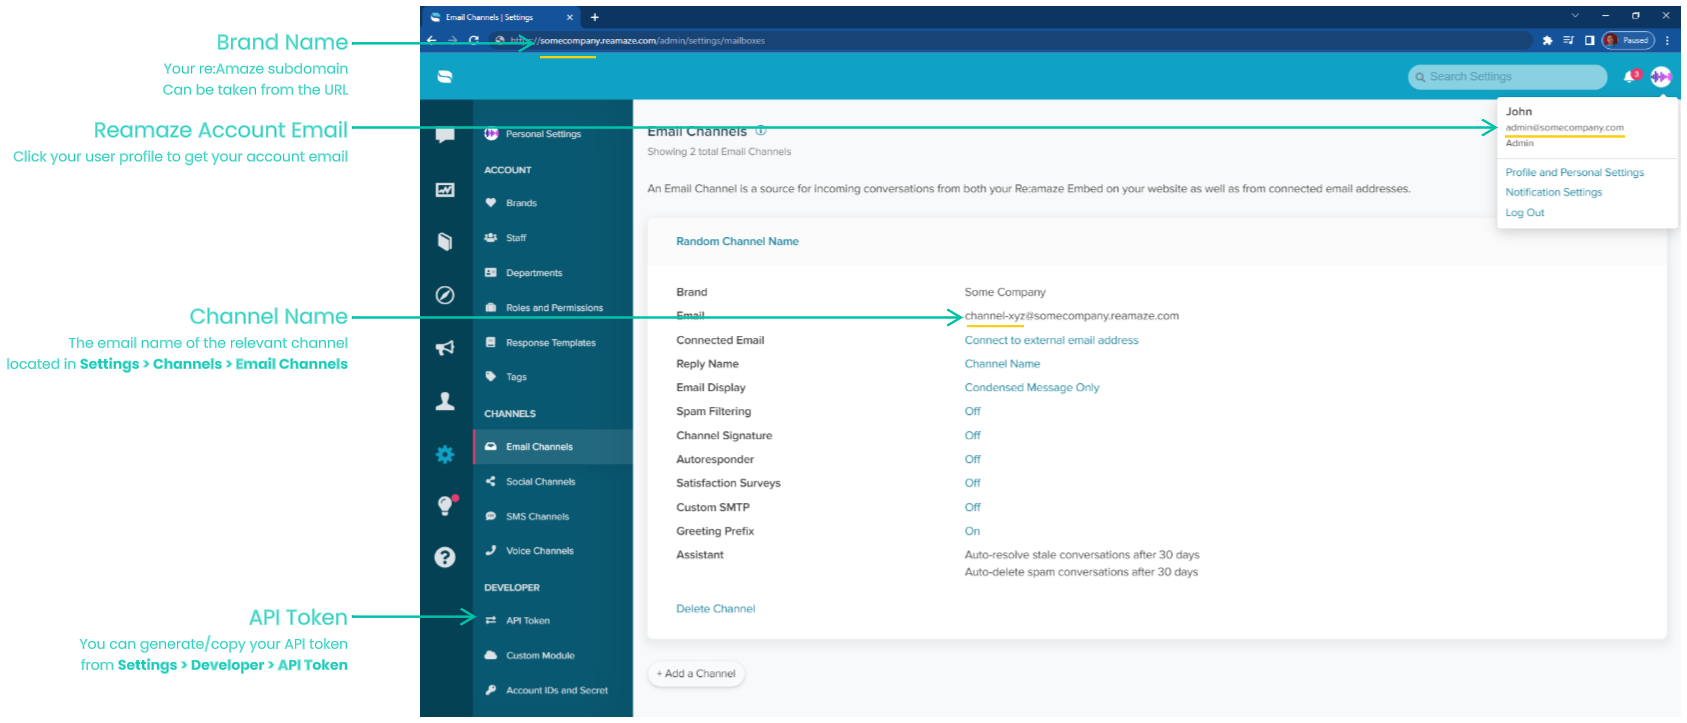Open Roles and Permissions in the sidebar
Screen dimensions: 1687x723
(x=554, y=308)
